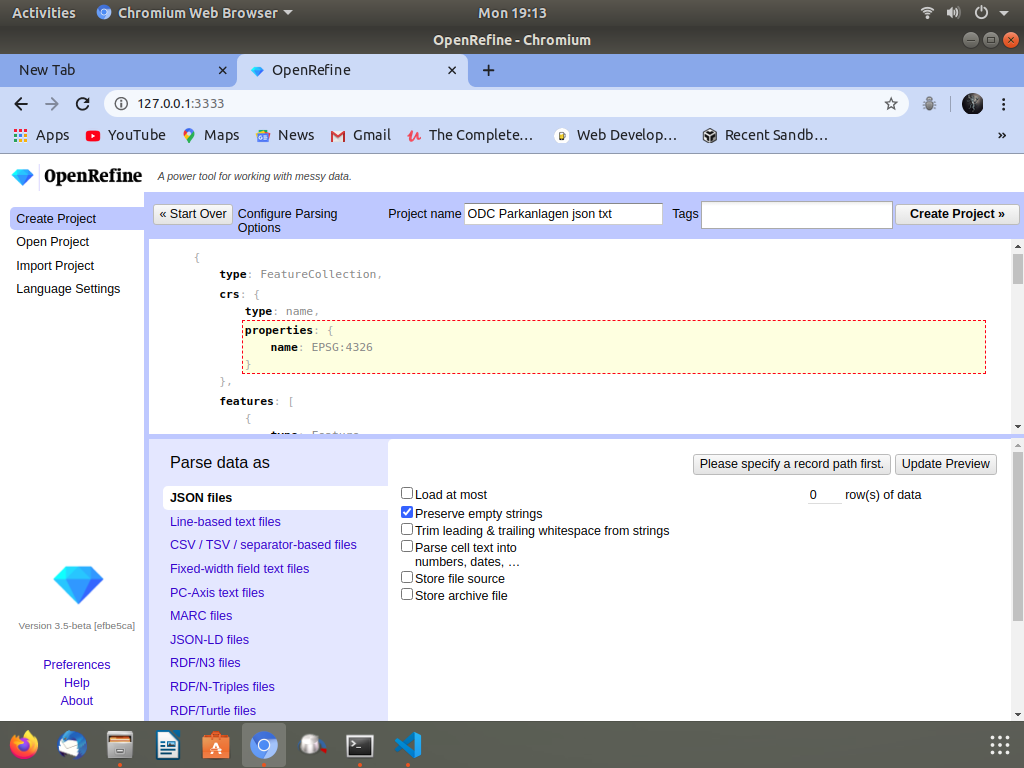Image resolution: width=1024 pixels, height=768 pixels.
Task: Click the OpenRefine diamond logo in header
Action: (23, 177)
